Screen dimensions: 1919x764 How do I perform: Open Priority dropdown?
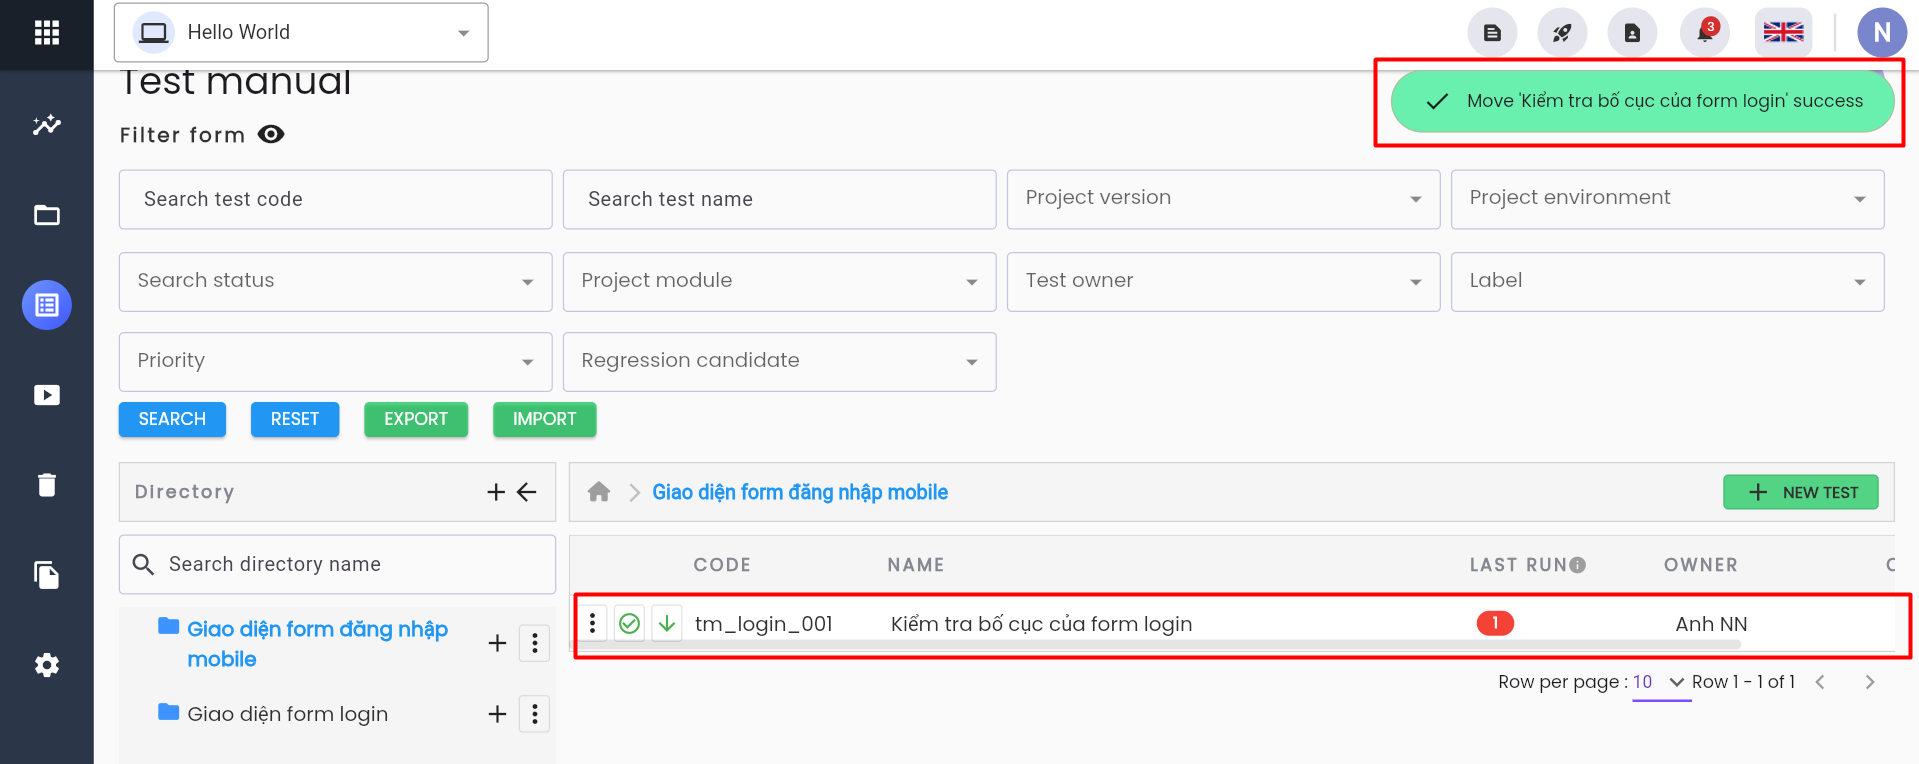335,362
